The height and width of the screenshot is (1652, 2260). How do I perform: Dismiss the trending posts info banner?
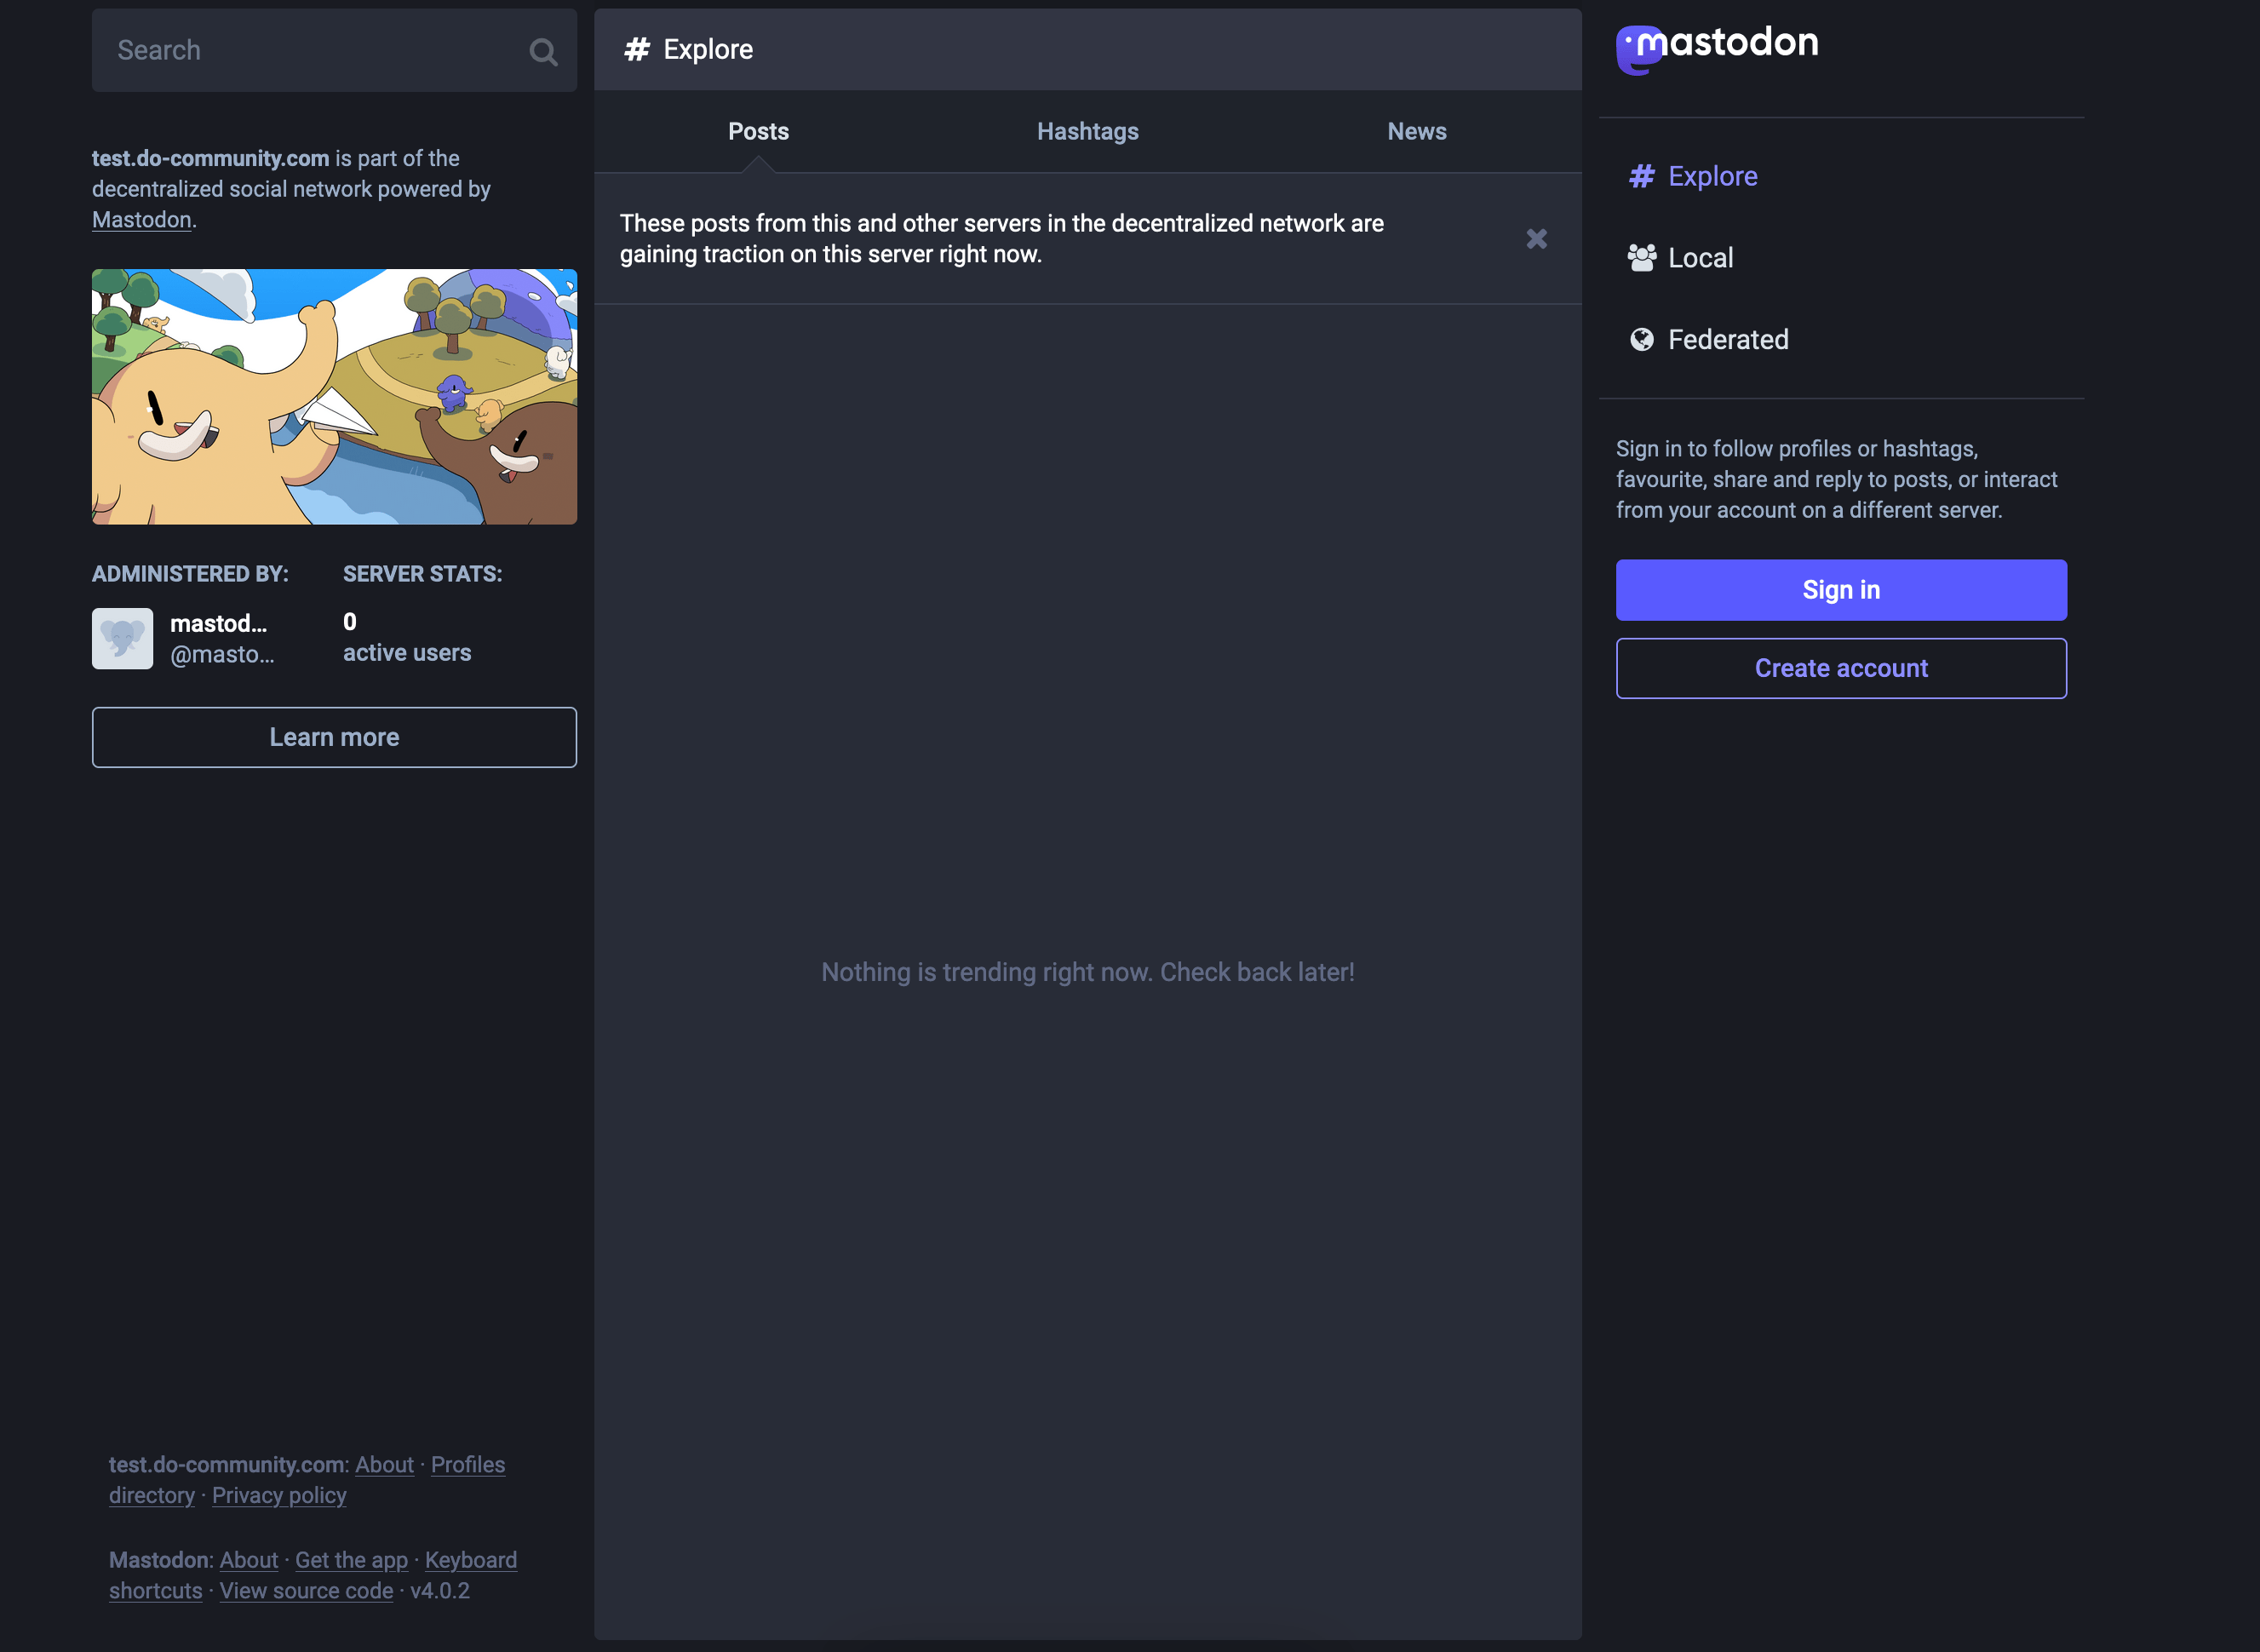pyautogui.click(x=1536, y=239)
